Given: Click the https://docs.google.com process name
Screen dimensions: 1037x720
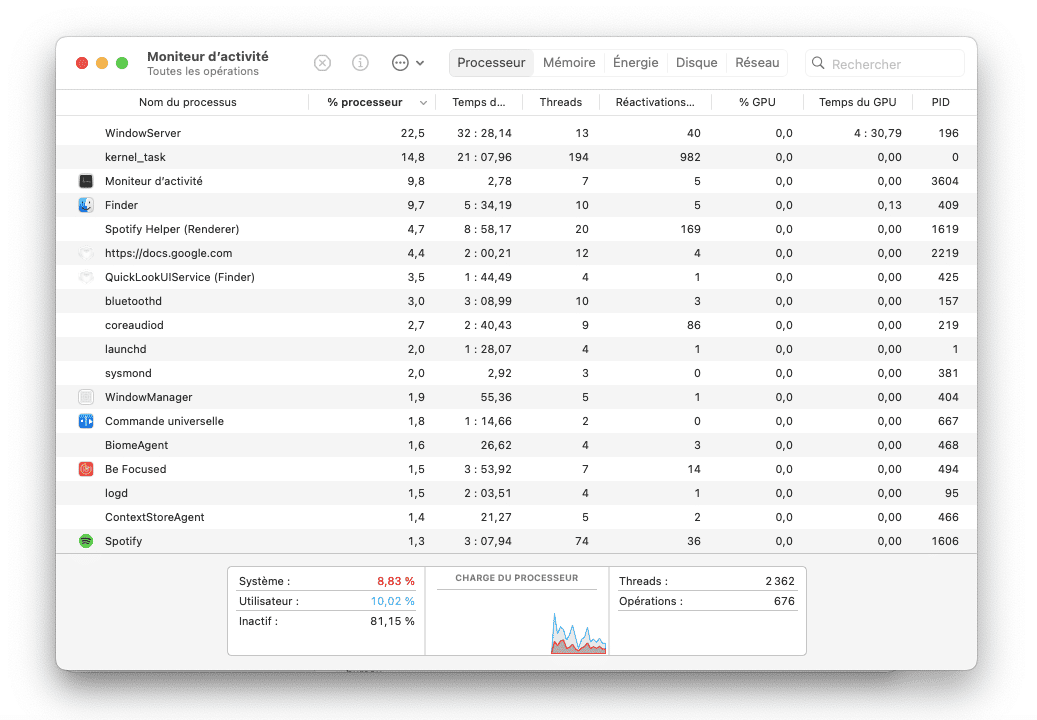Looking at the screenshot, I should point(169,253).
